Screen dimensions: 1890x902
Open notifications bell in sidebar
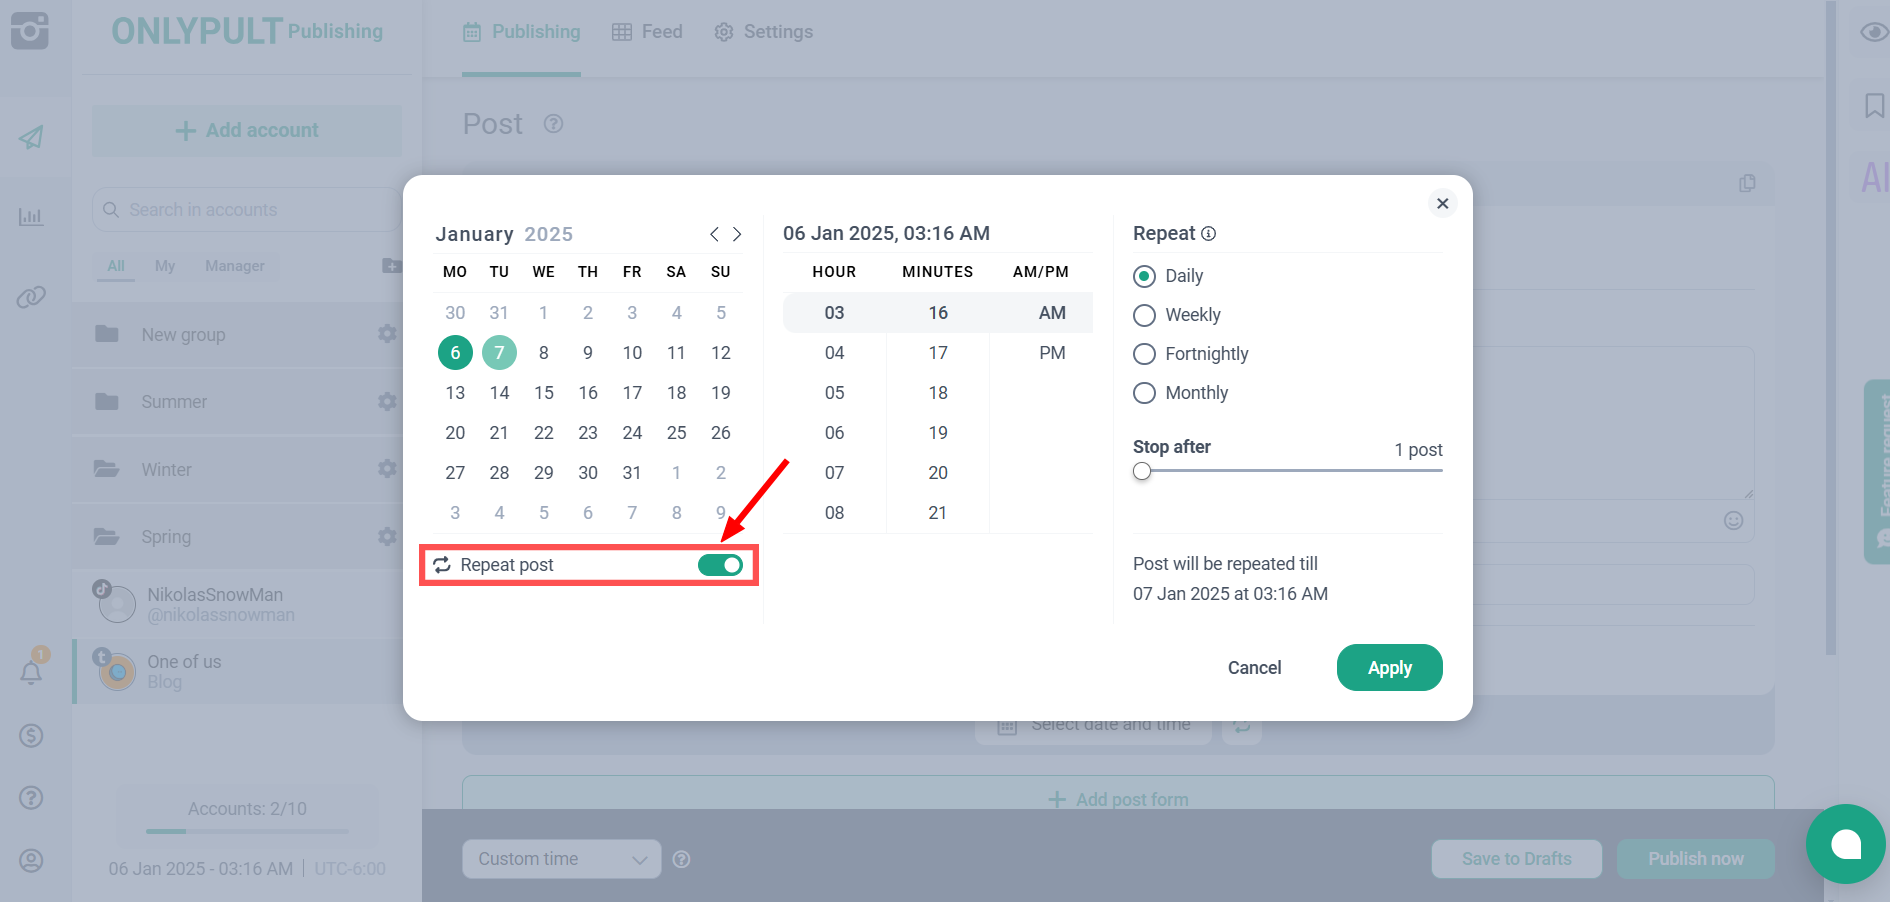31,672
